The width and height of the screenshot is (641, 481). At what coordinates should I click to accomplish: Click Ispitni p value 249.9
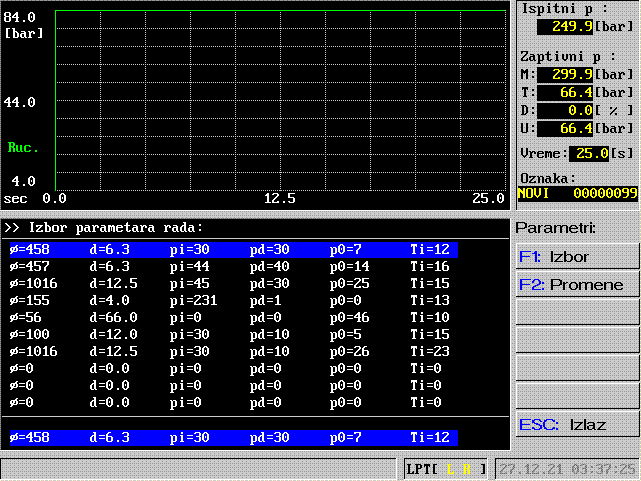point(565,27)
